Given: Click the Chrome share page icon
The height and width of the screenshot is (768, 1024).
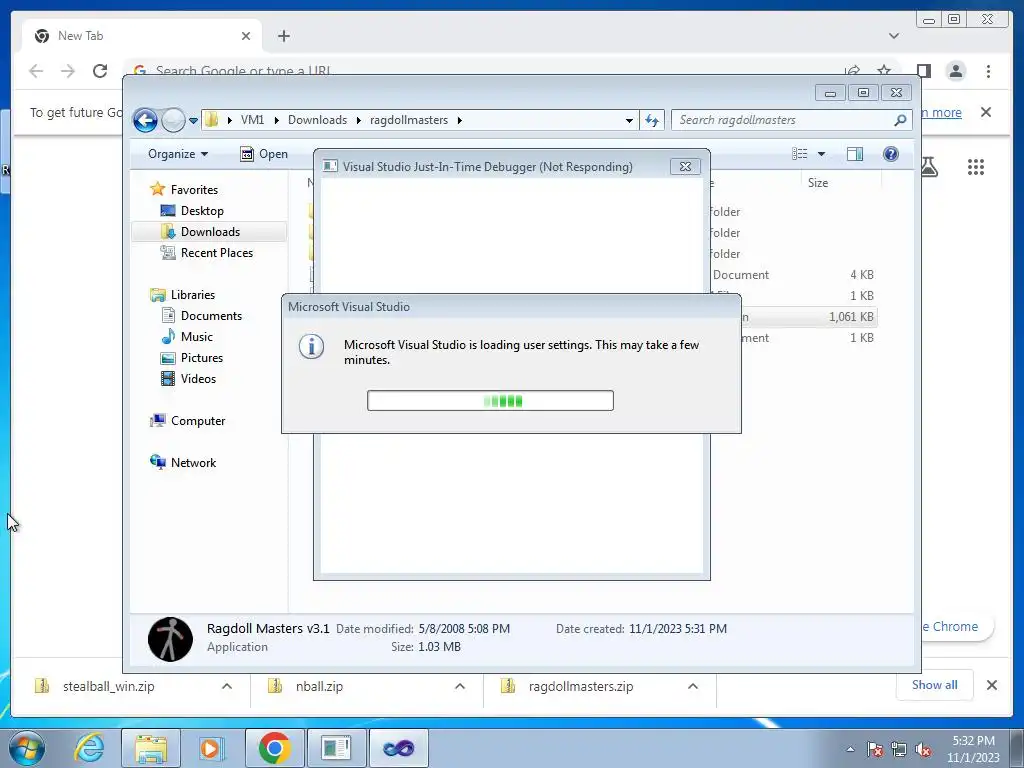Looking at the screenshot, I should click(852, 70).
